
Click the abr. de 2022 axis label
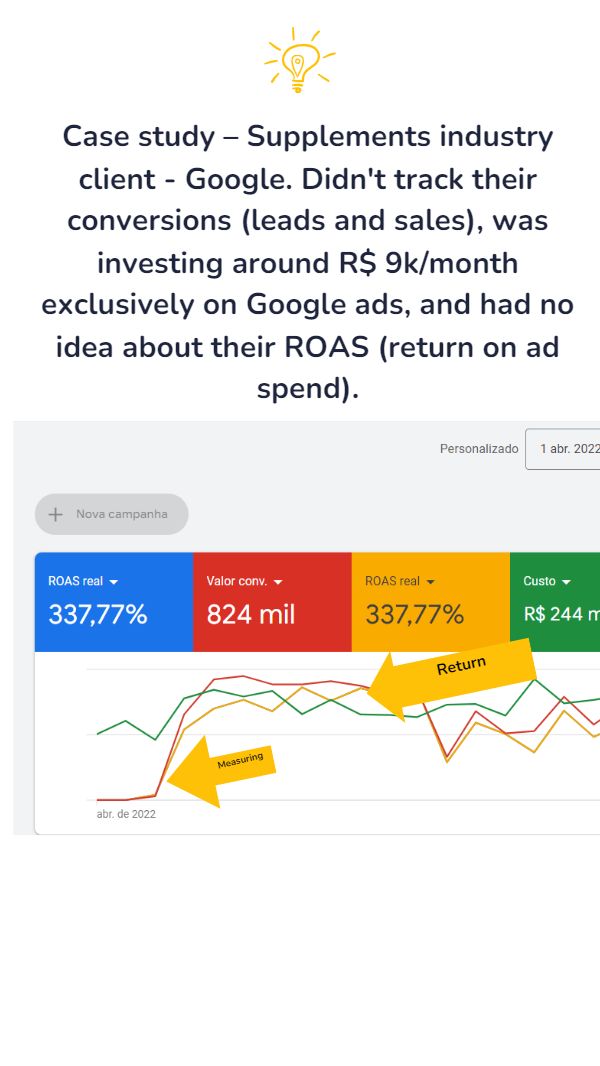[x=126, y=814]
